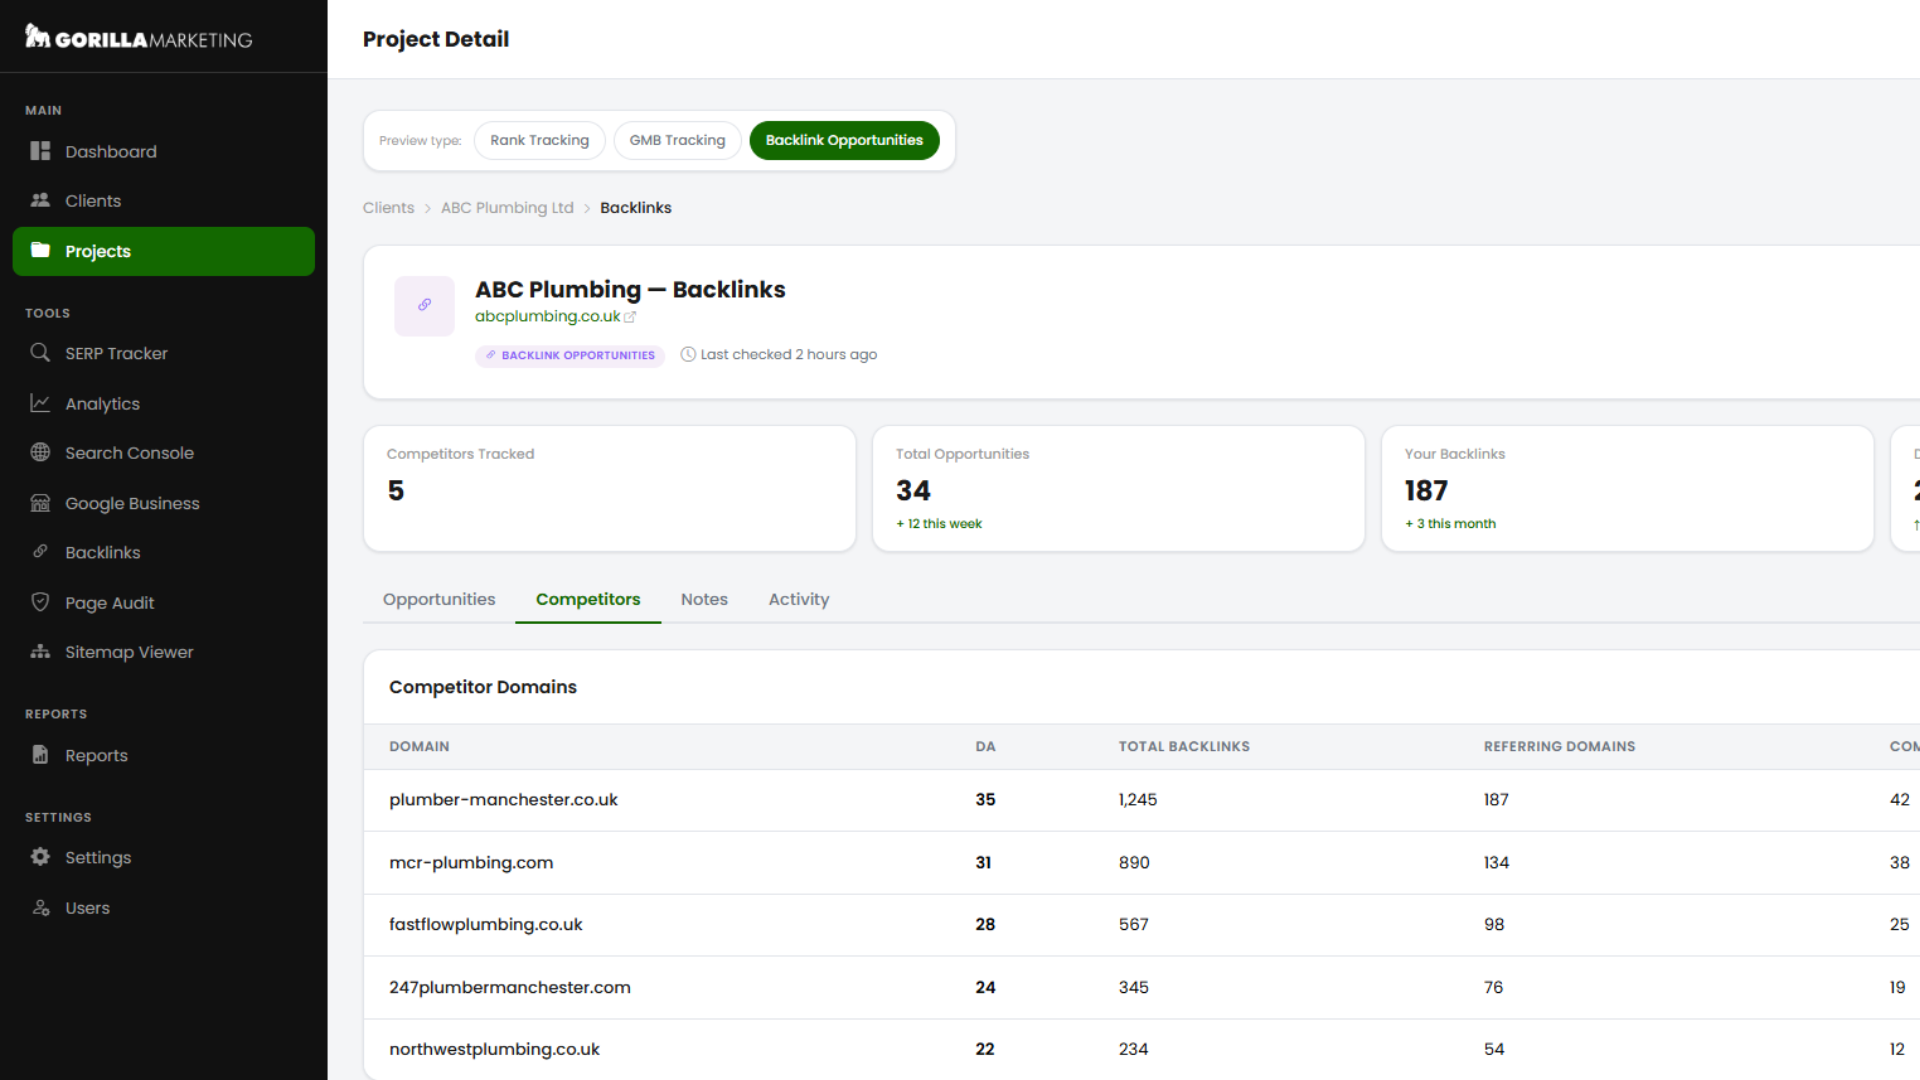
Task: Open SERP Tracker tool
Action: pos(163,353)
